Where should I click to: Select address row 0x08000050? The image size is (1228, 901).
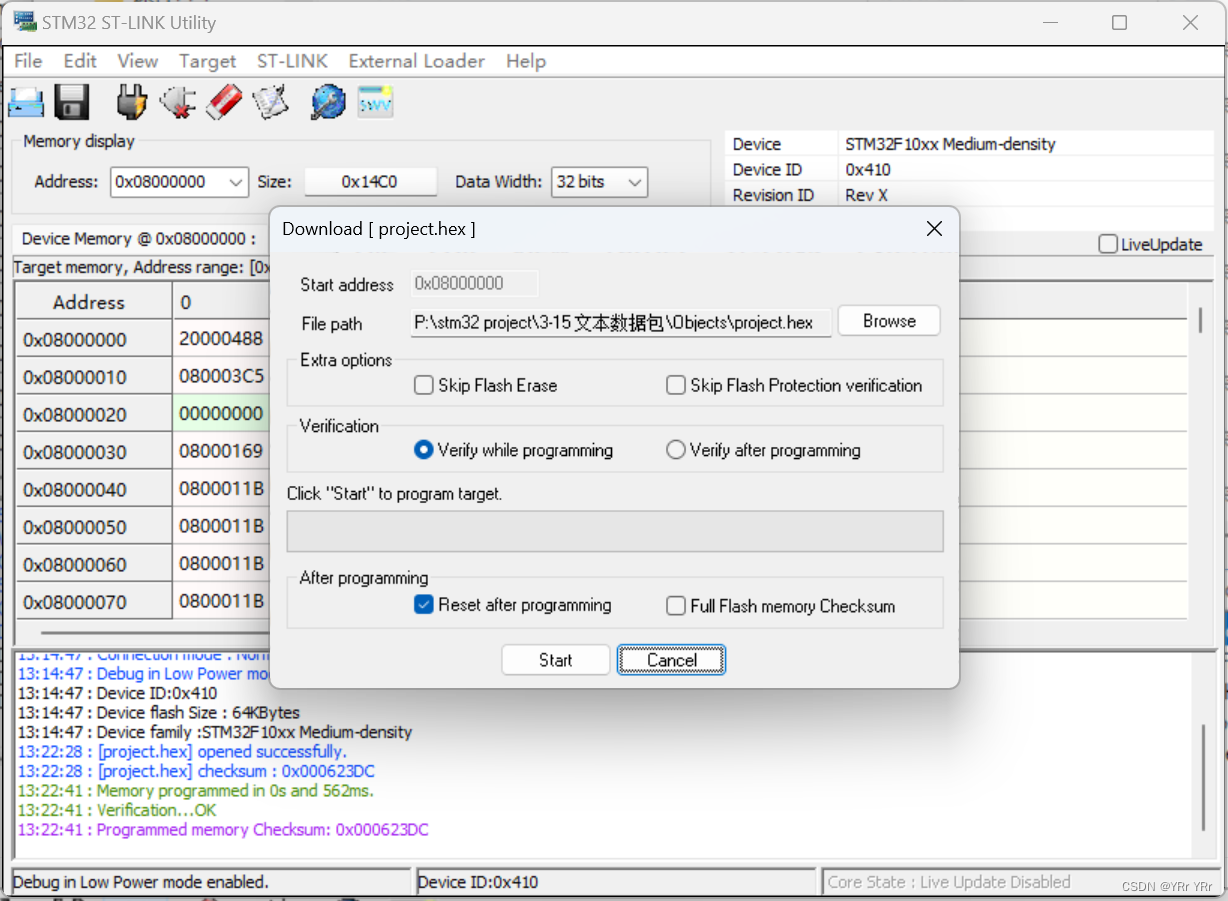point(94,527)
